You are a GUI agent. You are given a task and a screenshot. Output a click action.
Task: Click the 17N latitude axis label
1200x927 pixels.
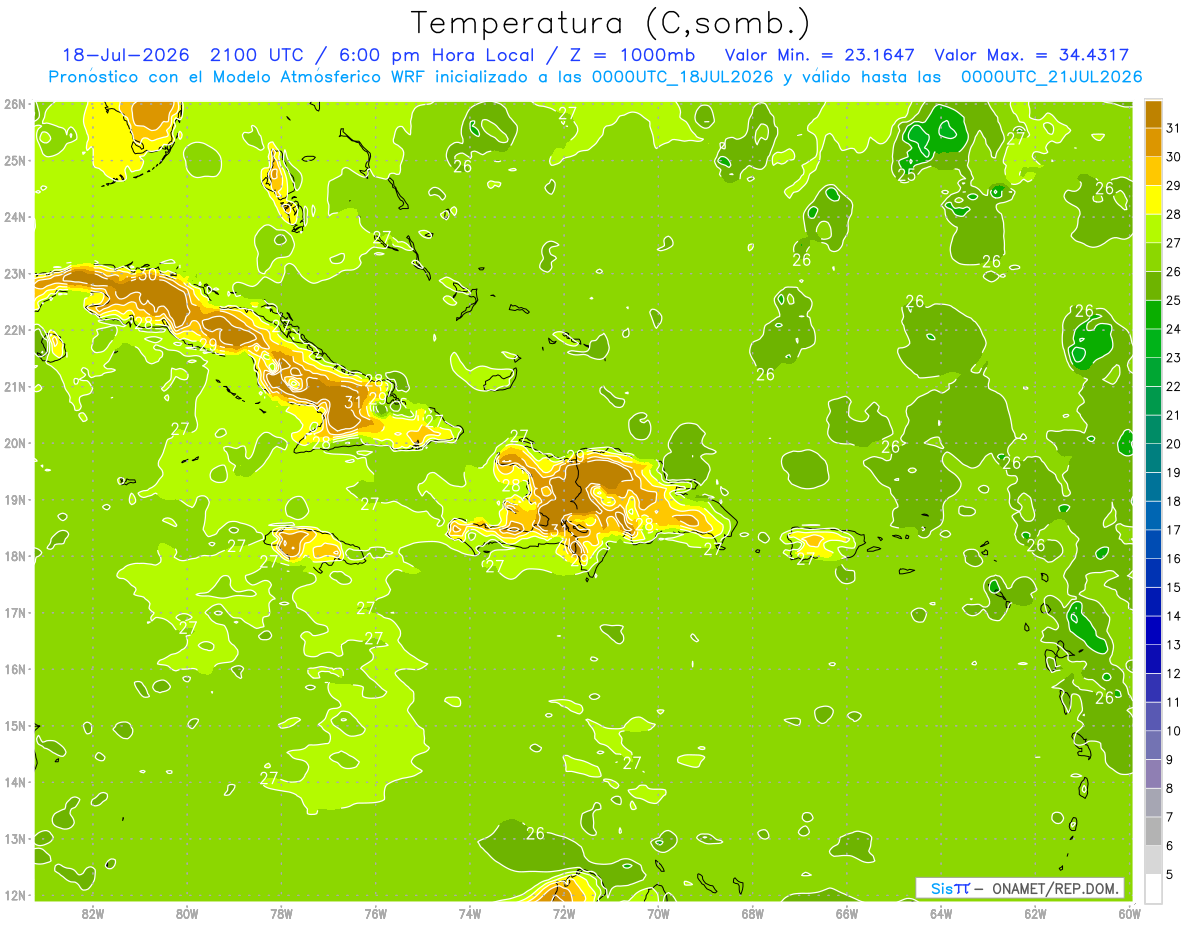click(14, 613)
